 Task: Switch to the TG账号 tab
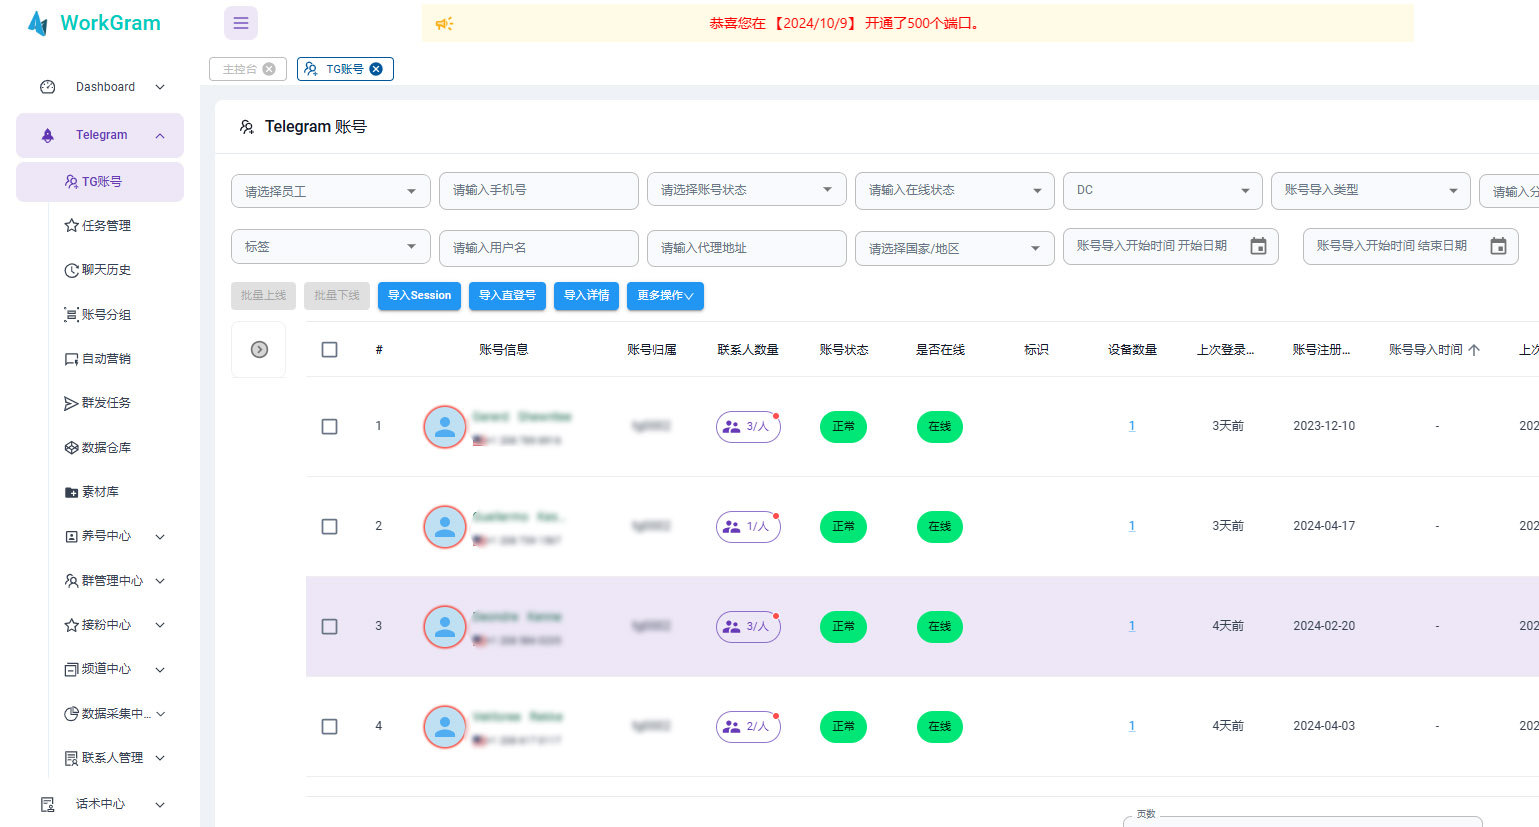(345, 69)
